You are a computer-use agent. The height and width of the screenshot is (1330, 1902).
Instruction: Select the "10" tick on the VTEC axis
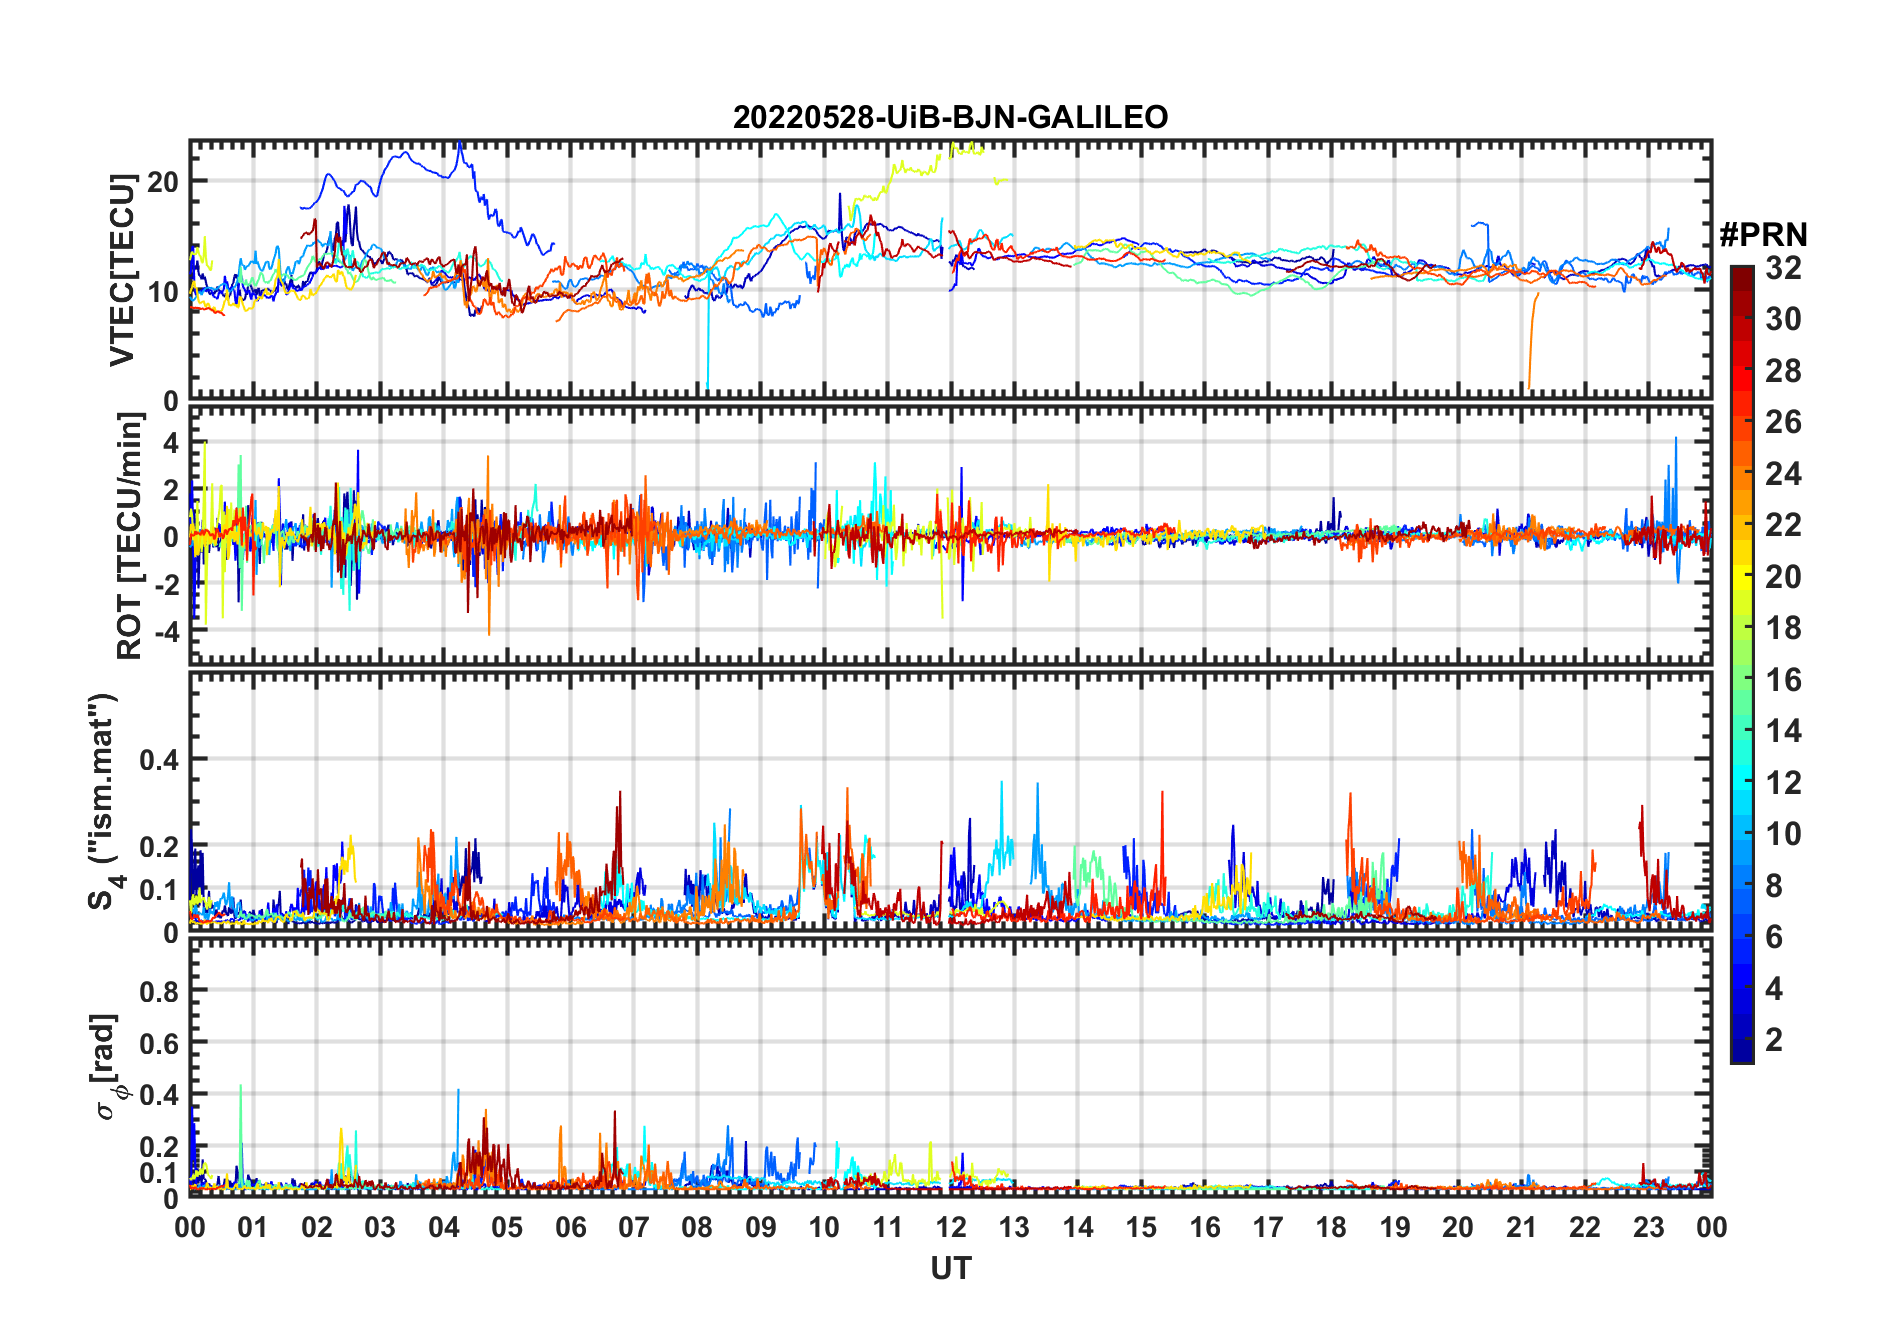coord(162,292)
